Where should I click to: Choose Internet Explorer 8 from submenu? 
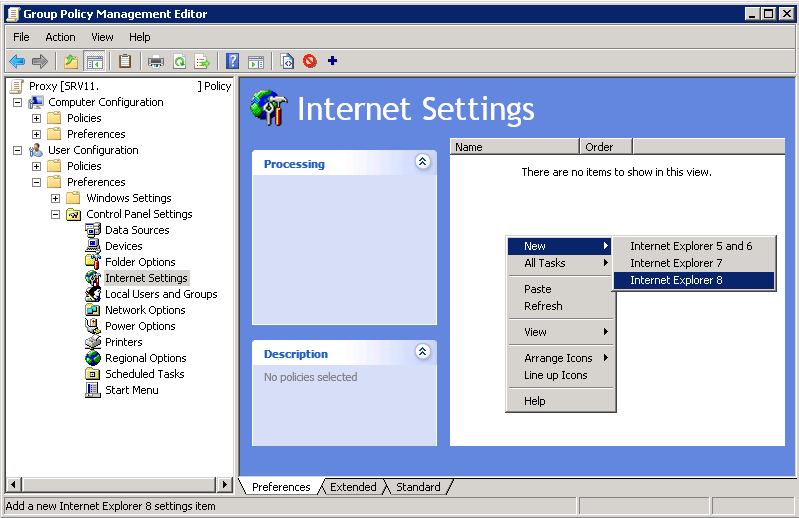694,280
